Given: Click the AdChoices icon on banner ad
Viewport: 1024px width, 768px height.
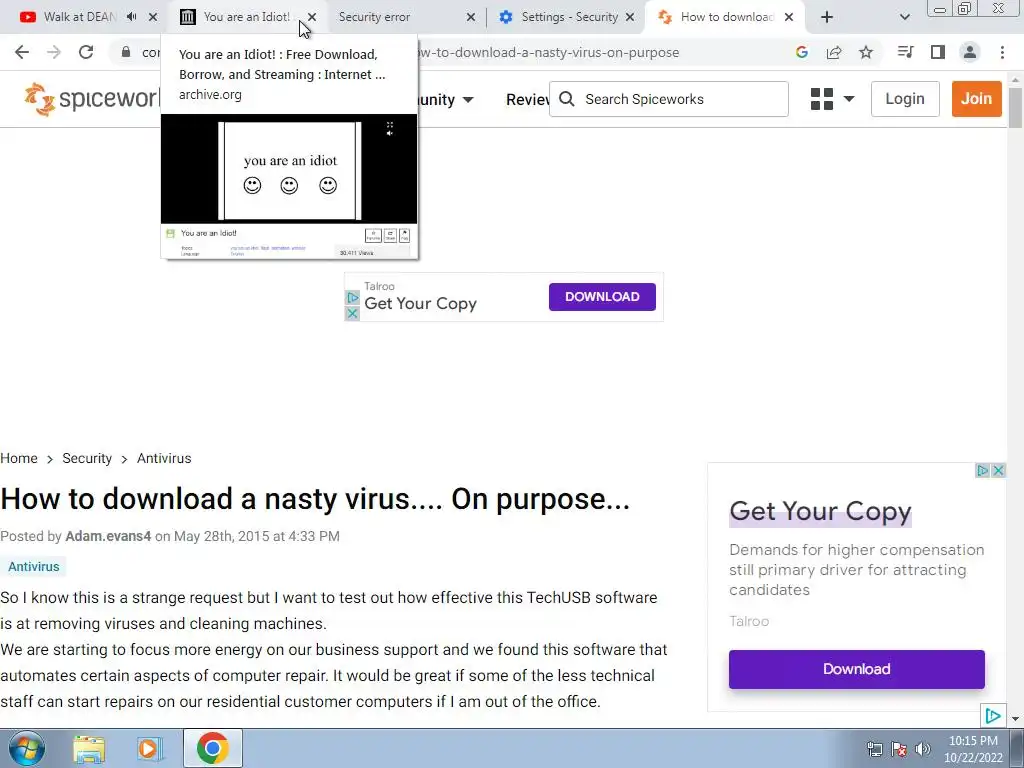Looking at the screenshot, I should (x=352, y=298).
